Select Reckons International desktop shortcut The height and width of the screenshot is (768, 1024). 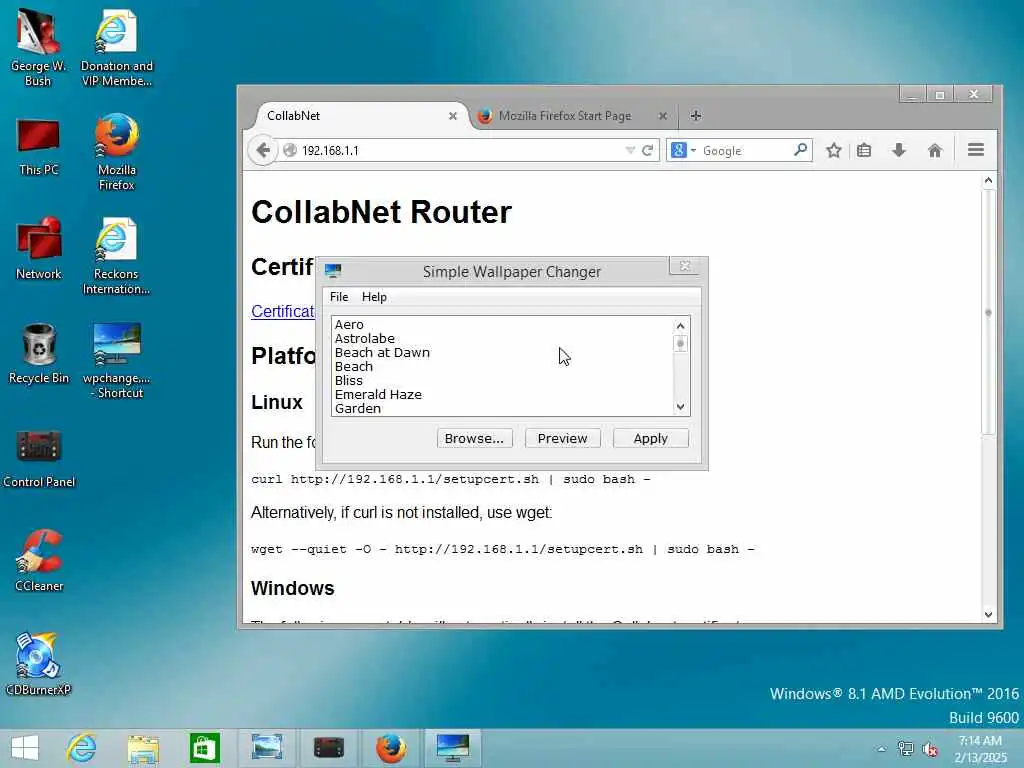(116, 256)
